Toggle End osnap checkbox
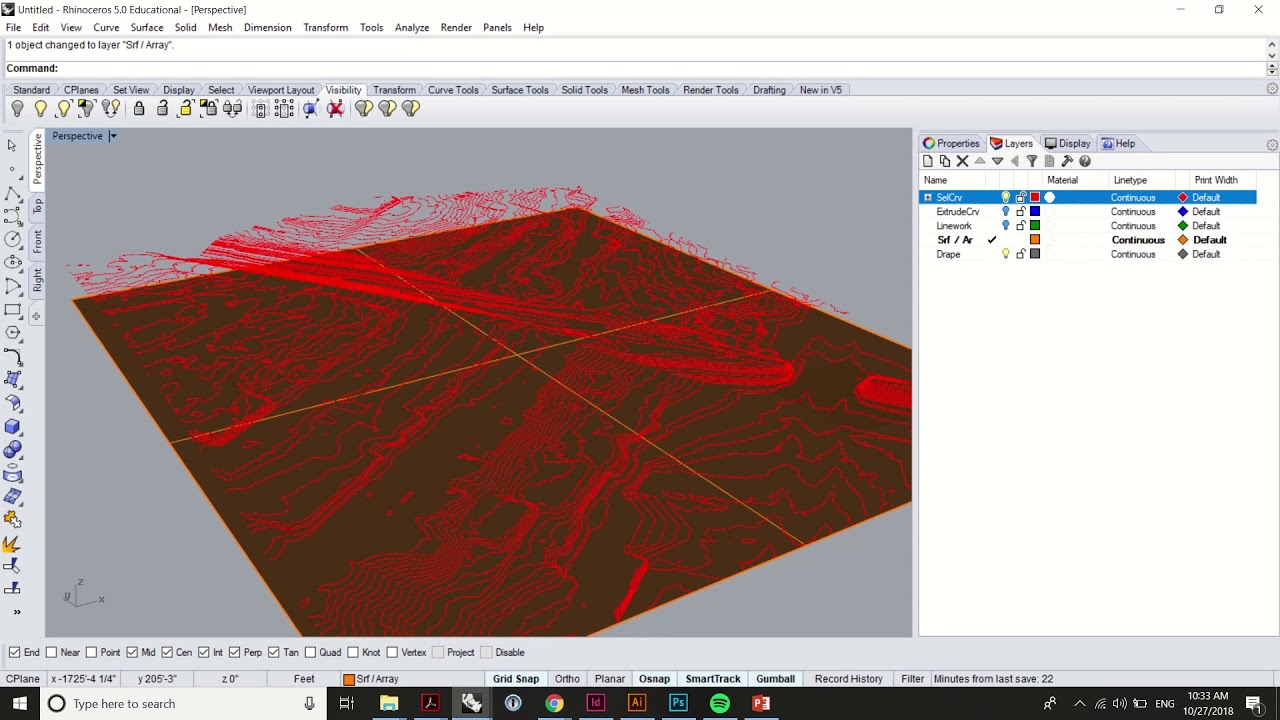The height and width of the screenshot is (720, 1280). point(14,652)
